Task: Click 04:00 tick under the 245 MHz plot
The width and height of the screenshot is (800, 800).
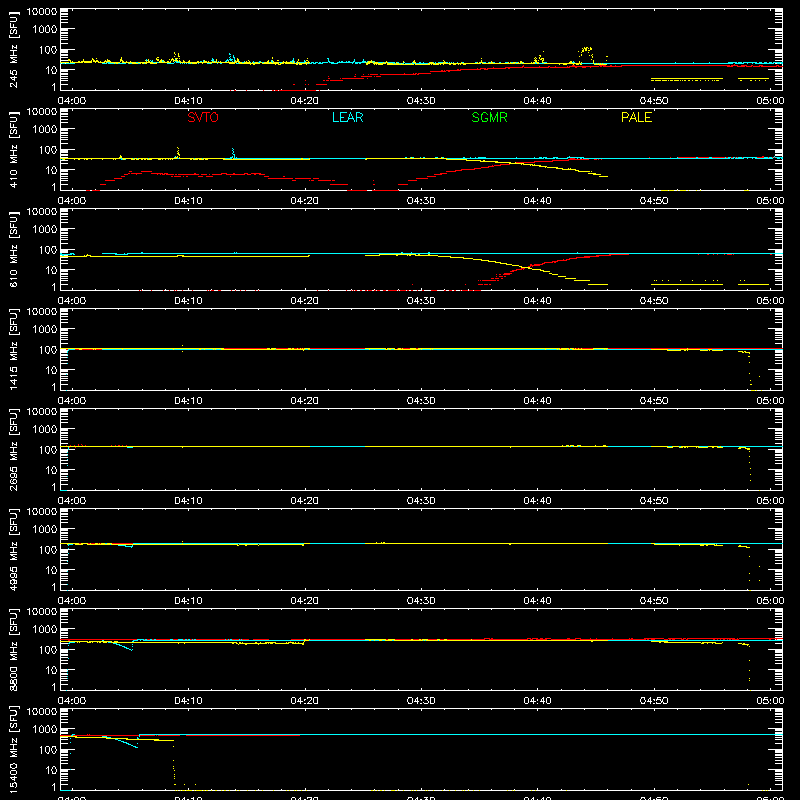Action: (71, 101)
